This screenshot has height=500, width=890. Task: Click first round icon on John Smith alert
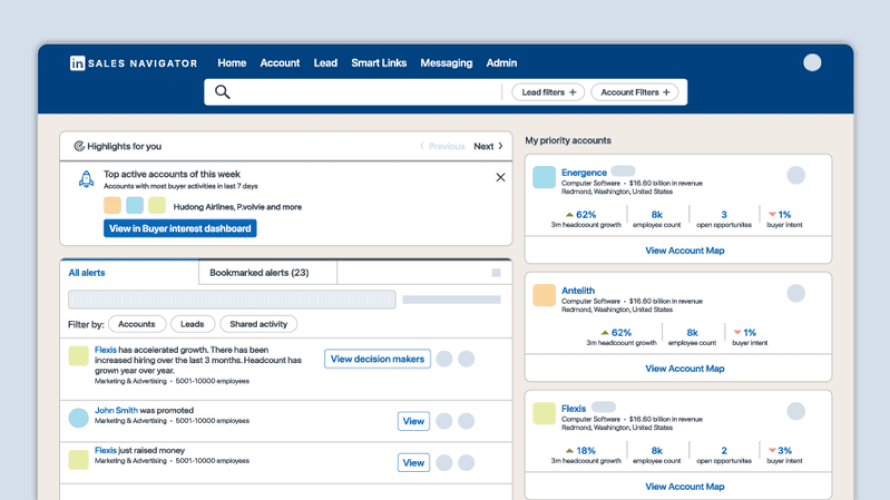coord(444,421)
